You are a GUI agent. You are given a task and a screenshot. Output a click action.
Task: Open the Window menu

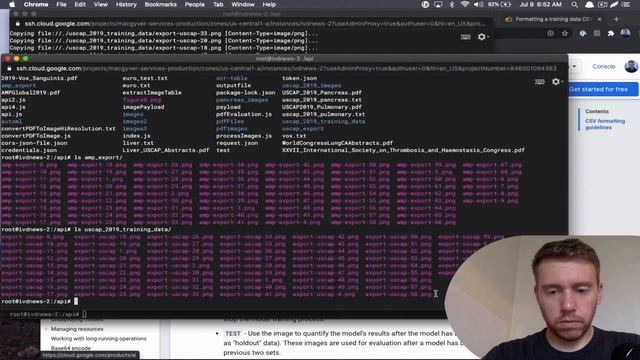click(243, 4)
